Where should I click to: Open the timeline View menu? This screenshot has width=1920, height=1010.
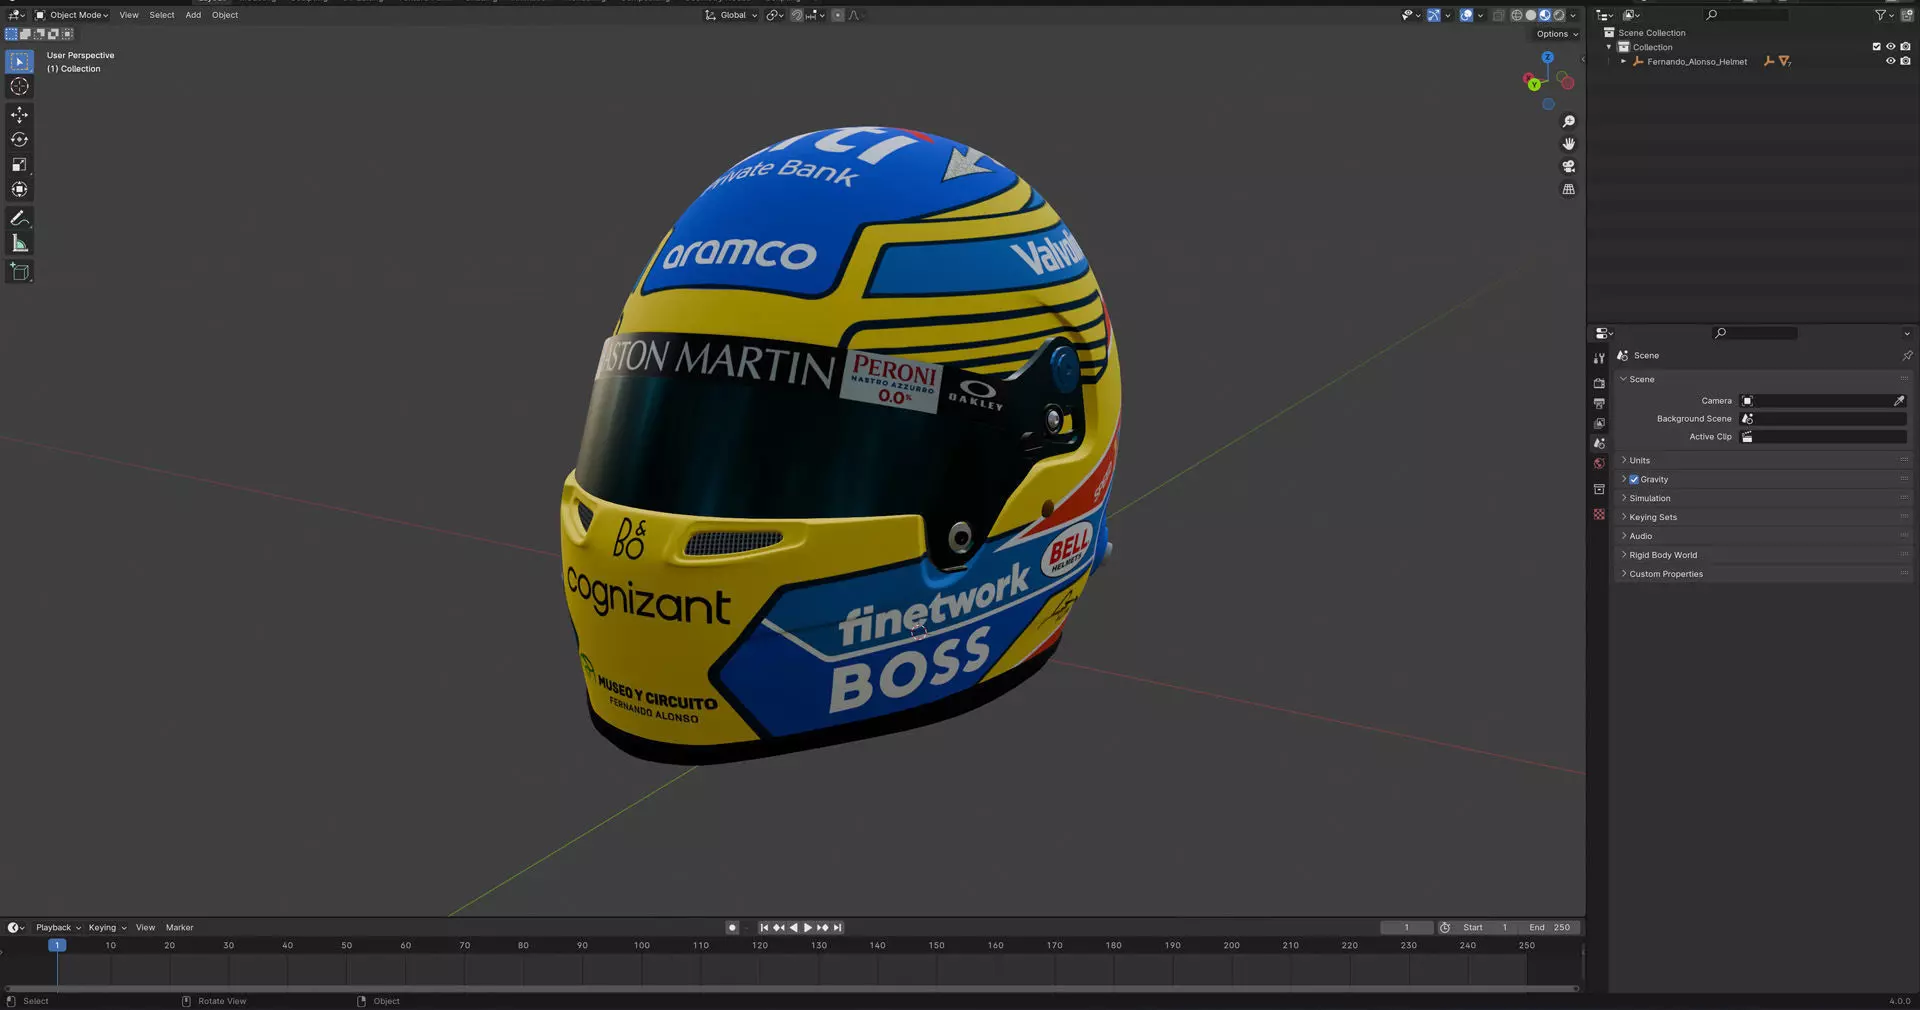(x=145, y=928)
